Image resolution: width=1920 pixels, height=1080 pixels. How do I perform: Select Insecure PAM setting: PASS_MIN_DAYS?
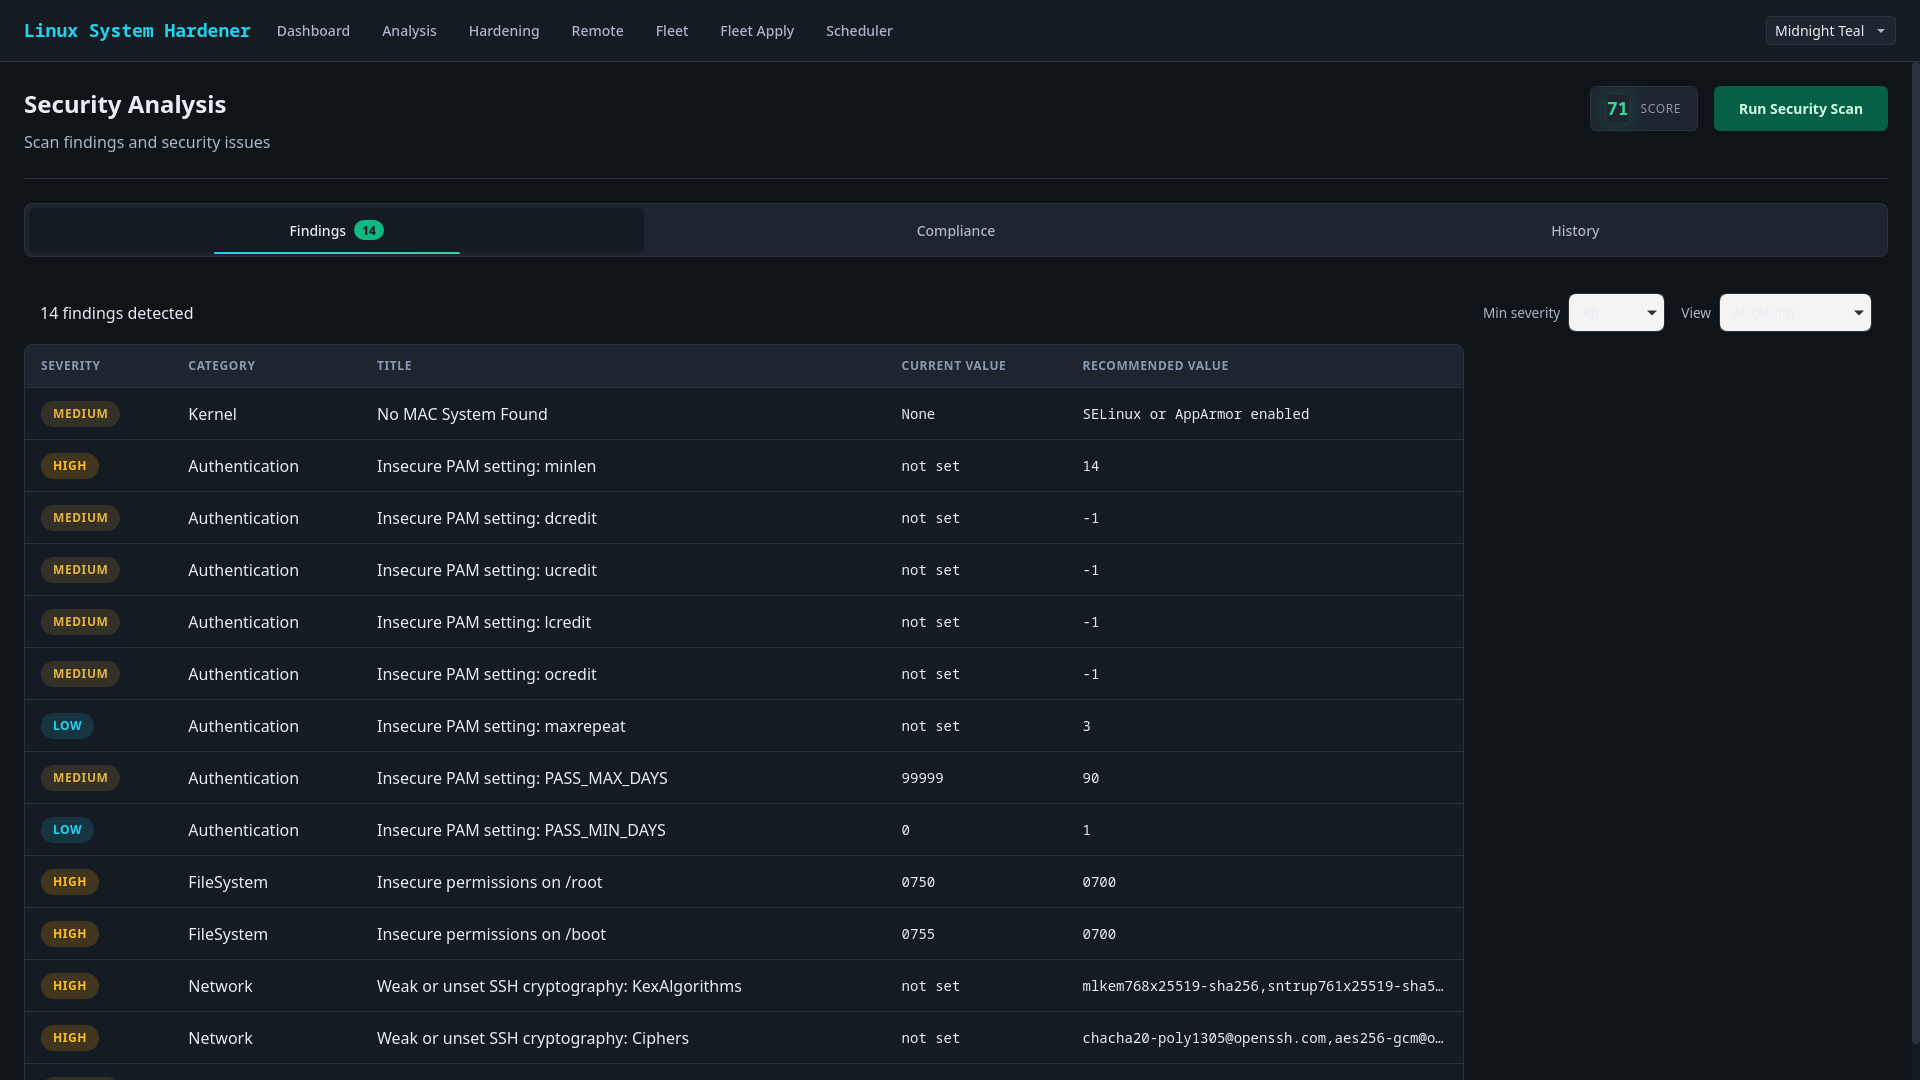[x=744, y=830]
